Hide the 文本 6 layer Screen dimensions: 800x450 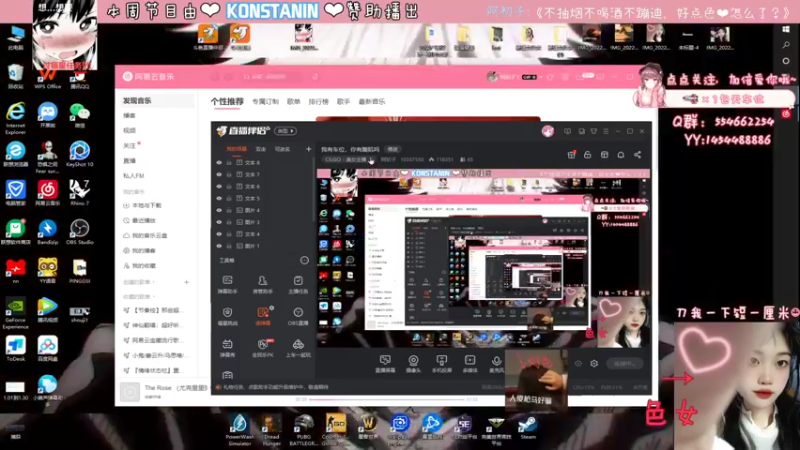219,186
